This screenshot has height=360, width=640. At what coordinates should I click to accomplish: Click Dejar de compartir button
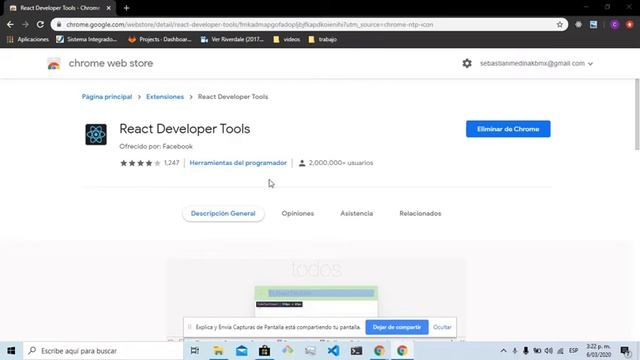click(x=397, y=327)
